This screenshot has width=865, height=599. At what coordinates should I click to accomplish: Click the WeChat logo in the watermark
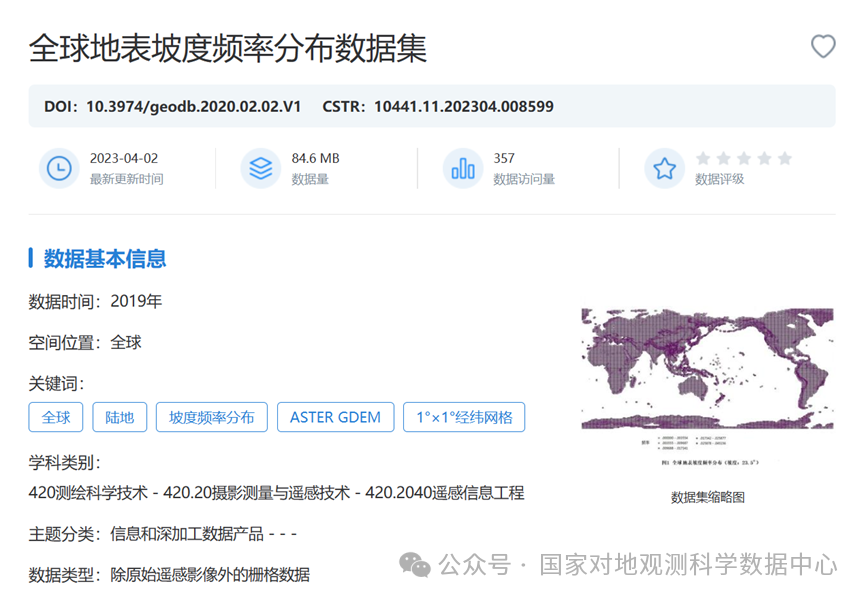(415, 565)
